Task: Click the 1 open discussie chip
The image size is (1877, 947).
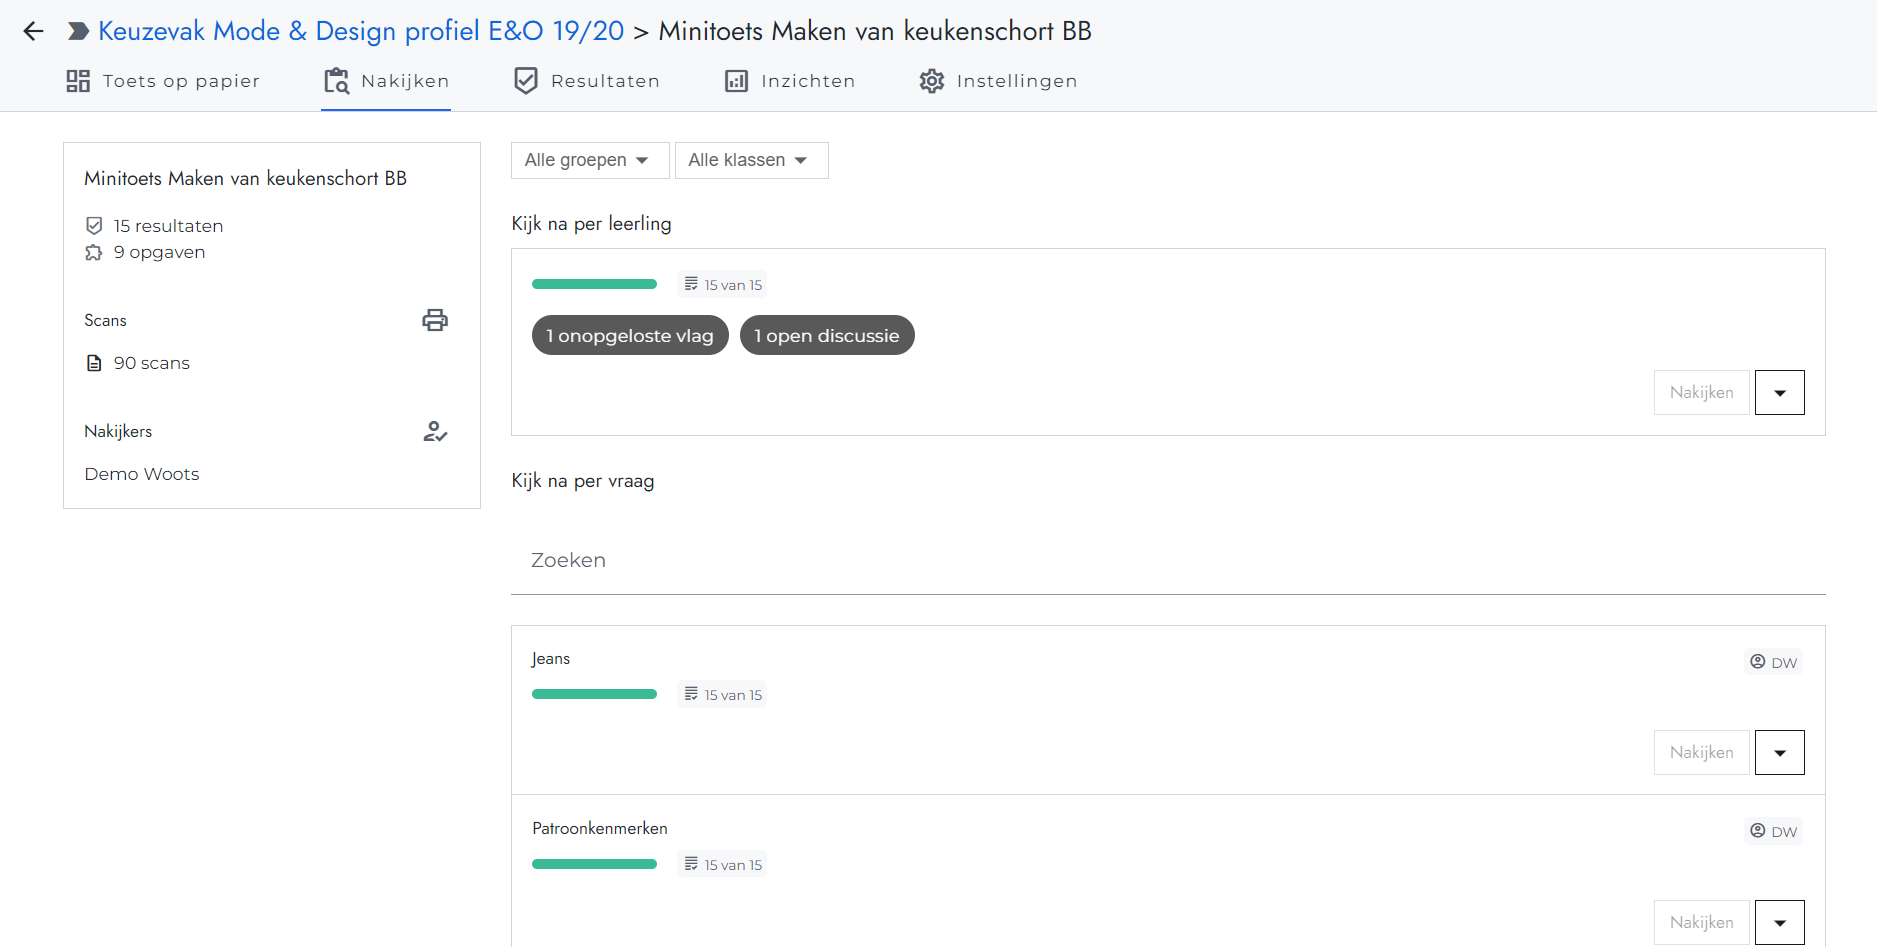Action: 827,335
